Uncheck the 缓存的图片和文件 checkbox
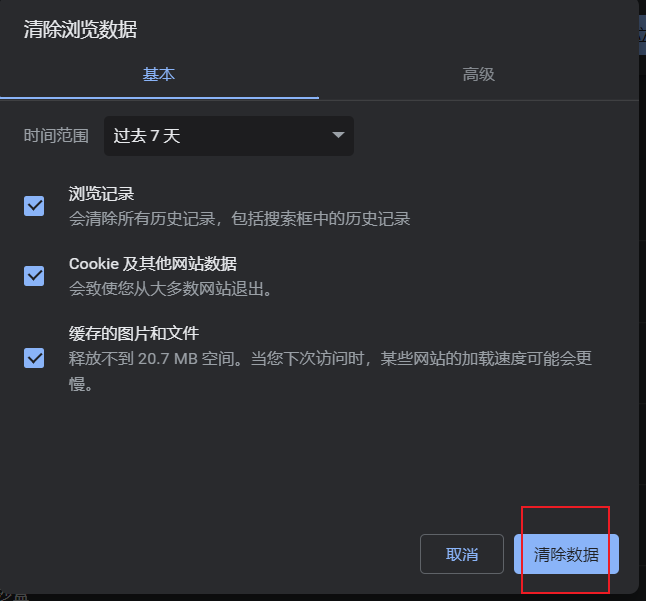This screenshot has height=601, width=646. [34, 358]
